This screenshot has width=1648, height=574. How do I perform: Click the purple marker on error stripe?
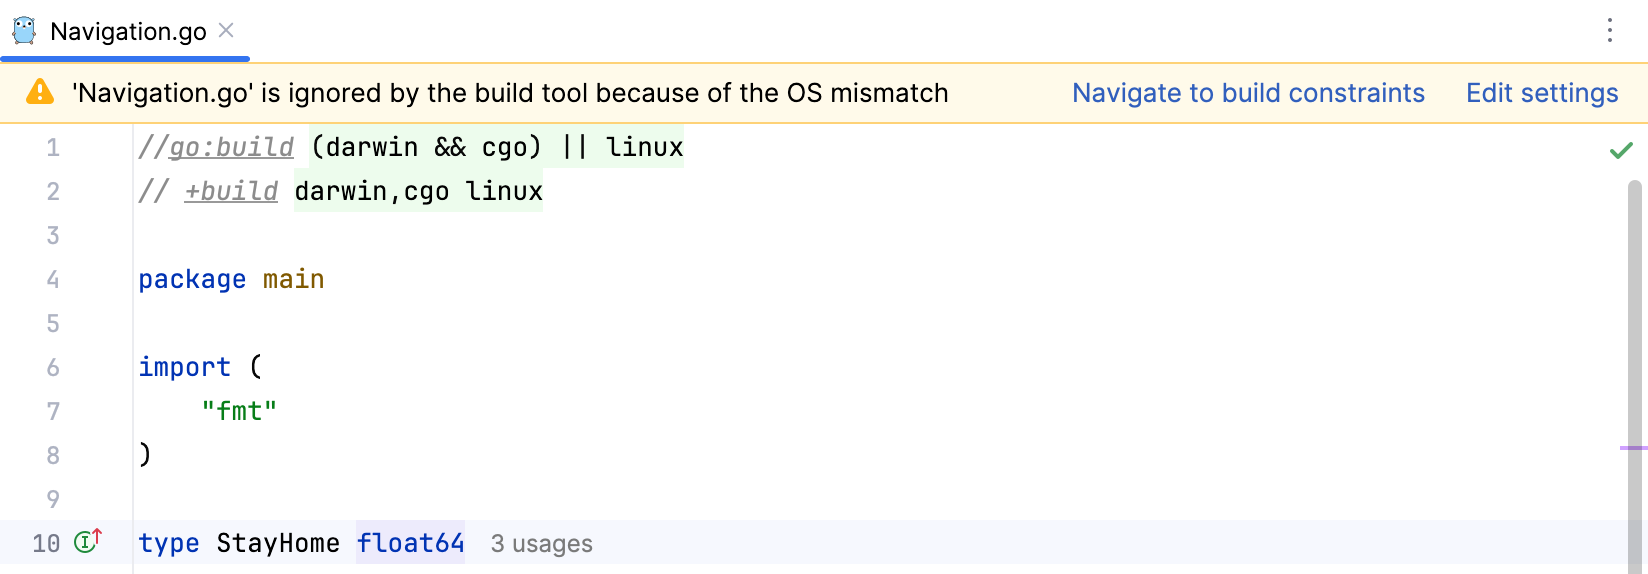1632,448
